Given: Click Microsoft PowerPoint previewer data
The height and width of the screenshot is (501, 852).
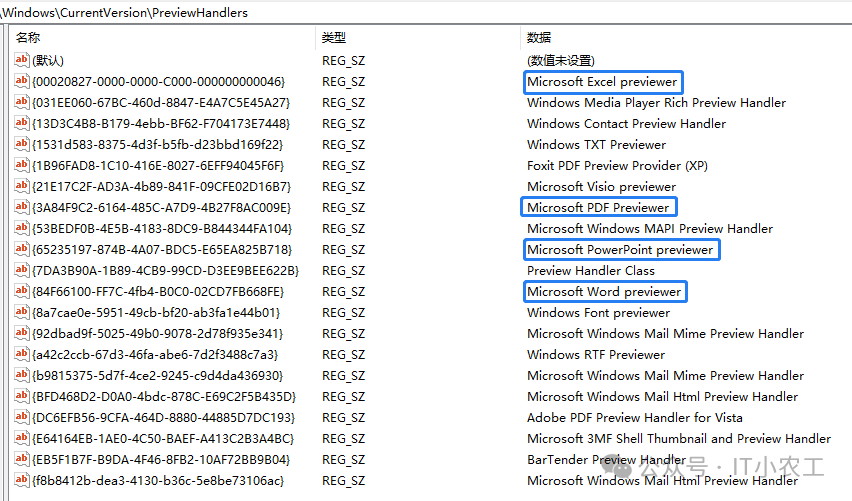Looking at the screenshot, I should (620, 250).
